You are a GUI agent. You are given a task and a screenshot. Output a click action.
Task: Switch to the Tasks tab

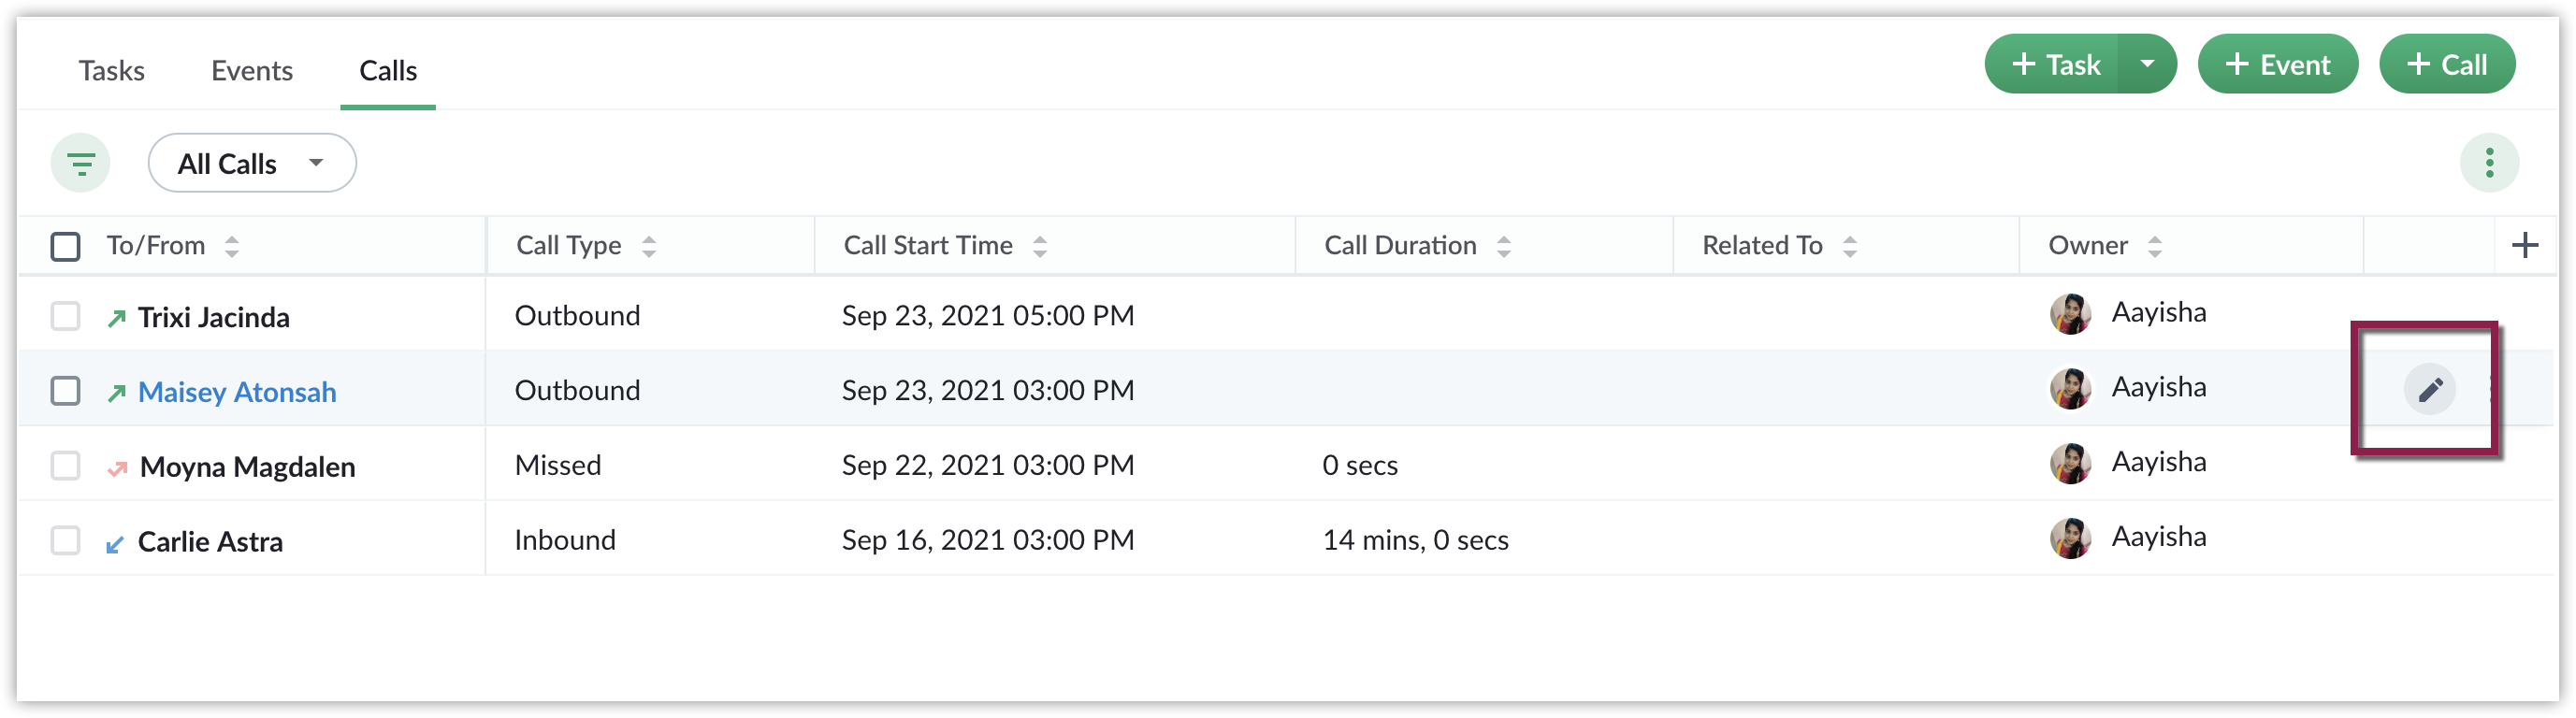112,70
